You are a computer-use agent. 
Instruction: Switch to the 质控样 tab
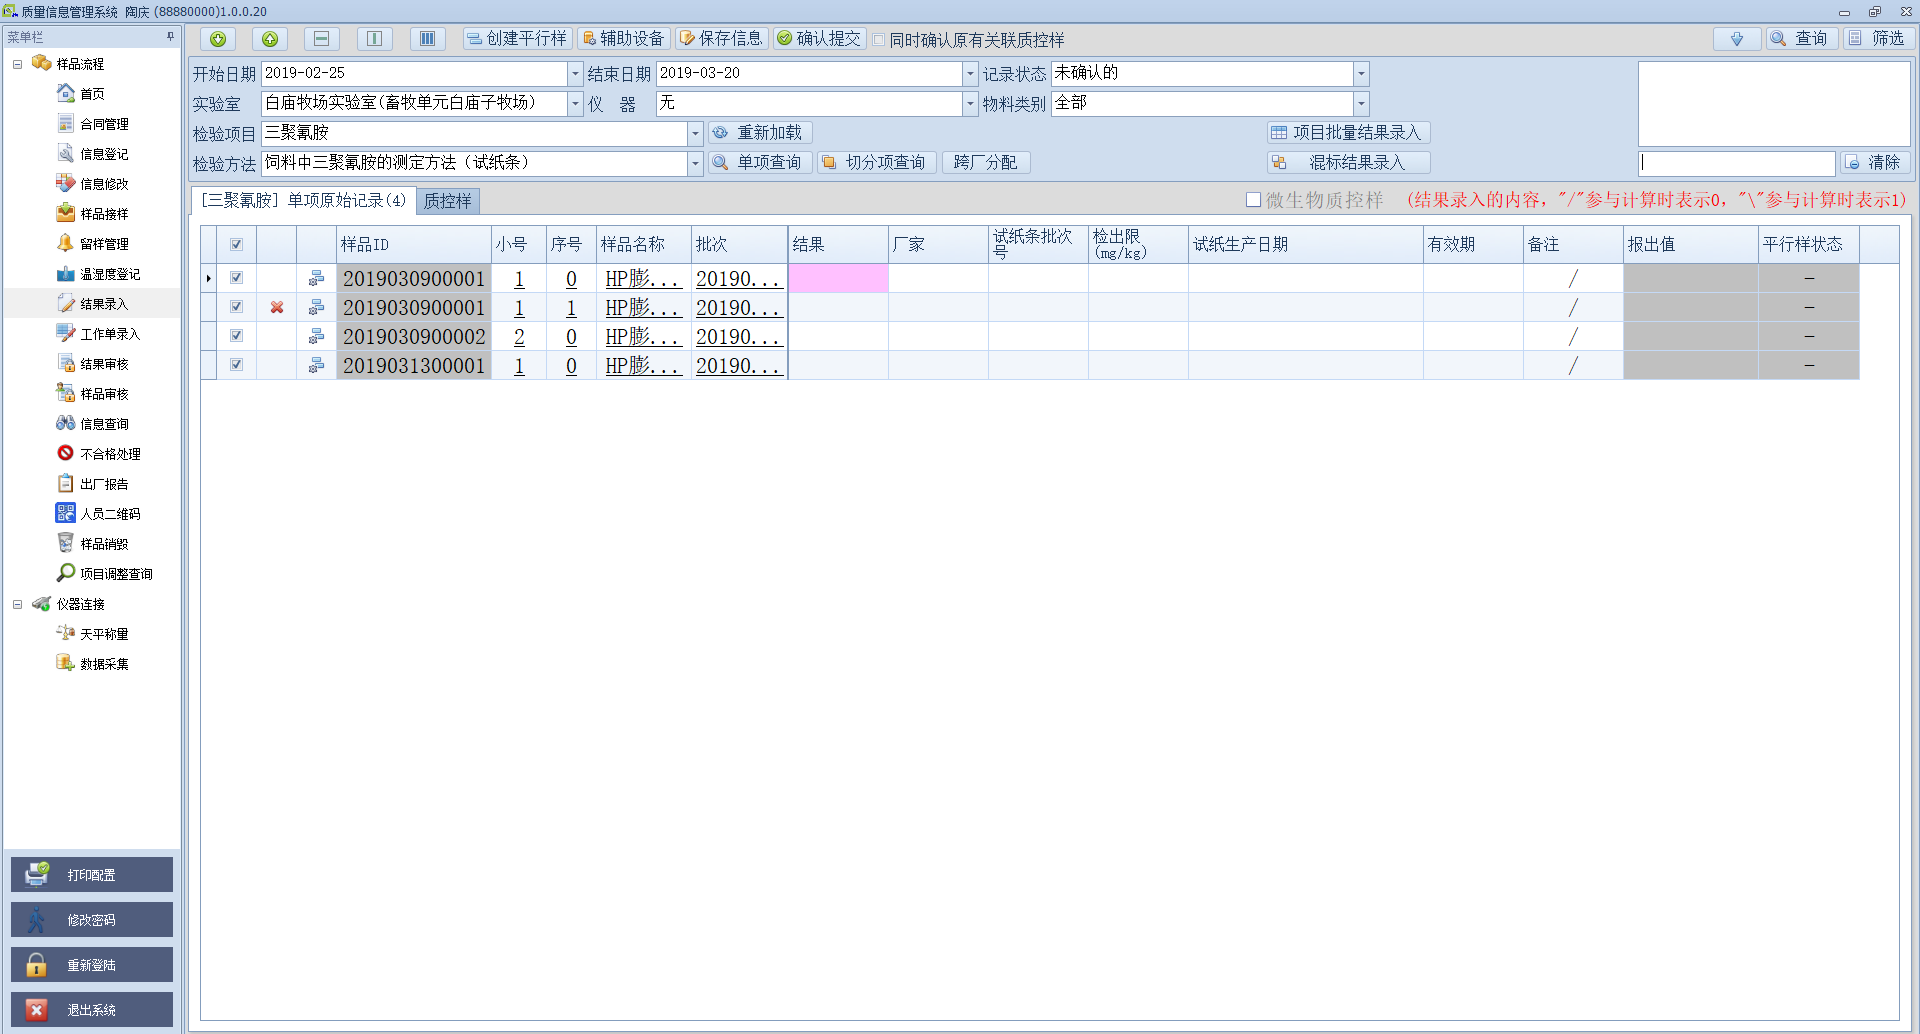pos(447,201)
